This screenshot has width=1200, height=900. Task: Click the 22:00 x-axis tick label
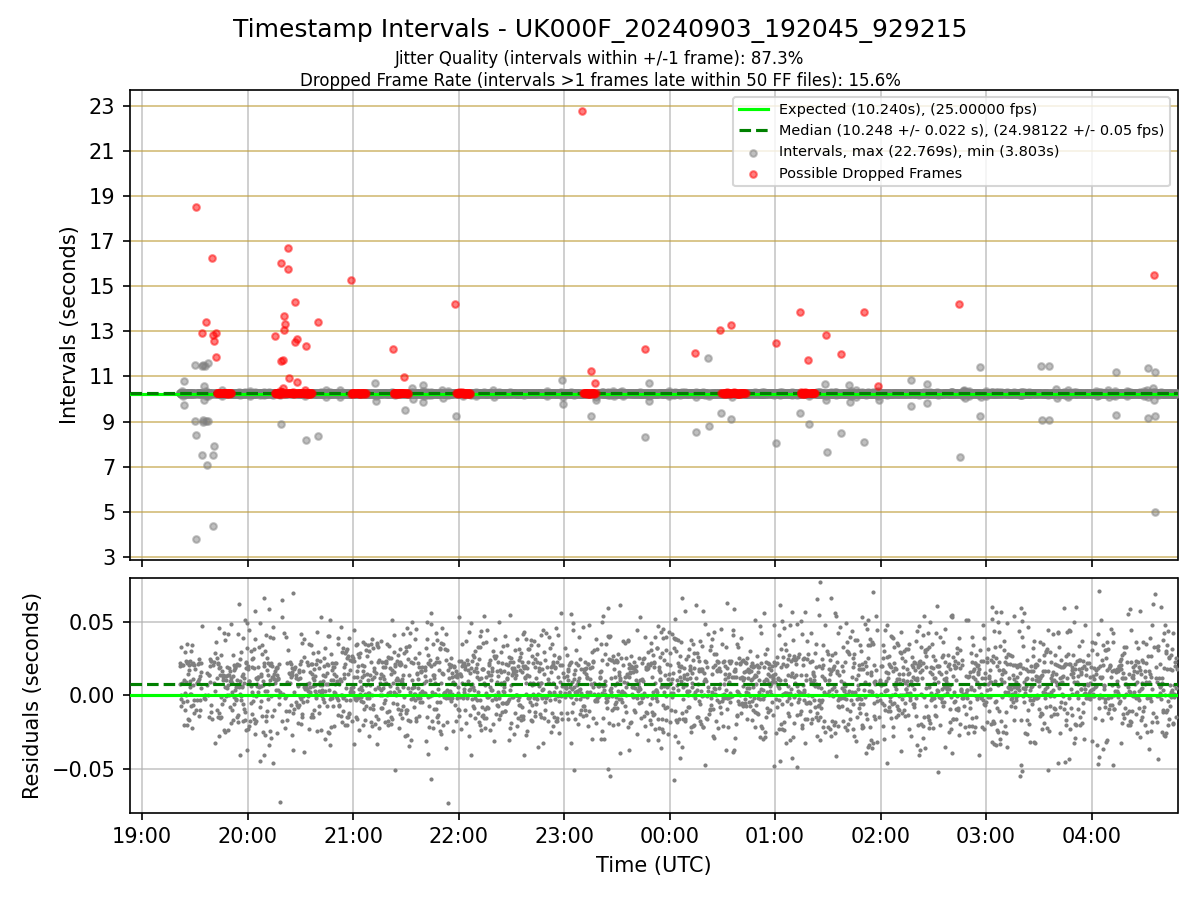coord(458,835)
